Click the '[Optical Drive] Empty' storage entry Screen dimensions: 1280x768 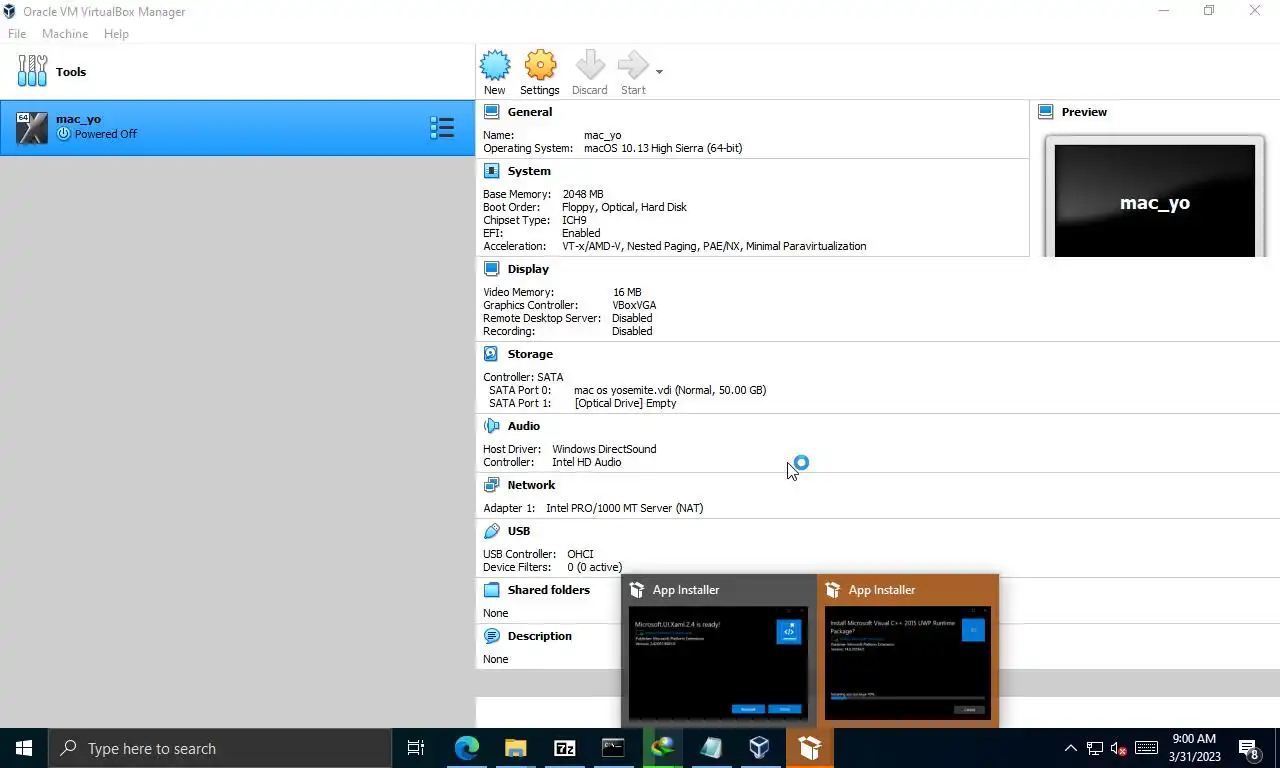[x=625, y=403]
